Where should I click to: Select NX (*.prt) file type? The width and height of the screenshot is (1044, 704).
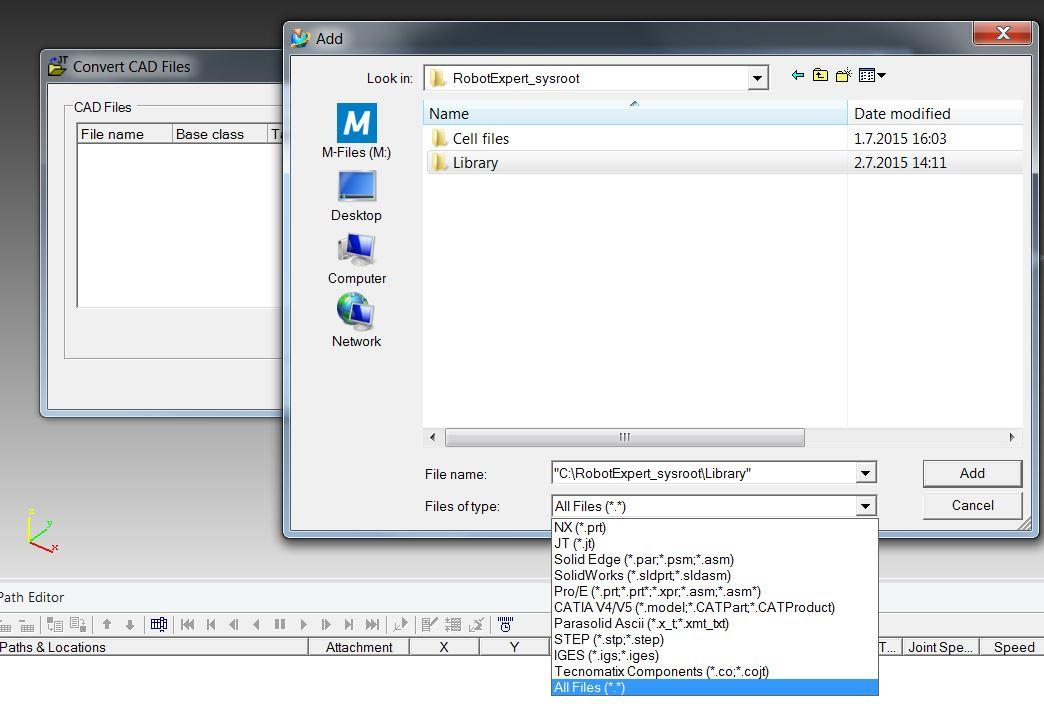click(x=714, y=528)
